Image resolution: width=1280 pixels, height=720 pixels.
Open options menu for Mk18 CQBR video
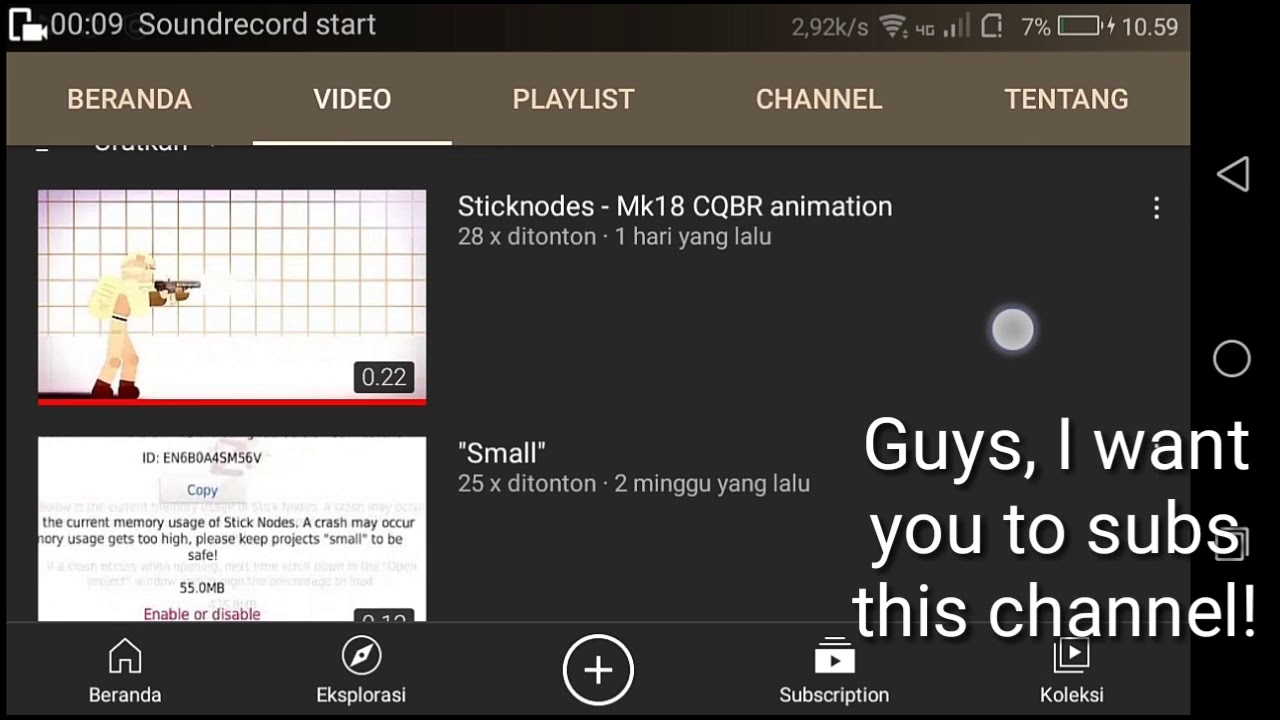(x=1156, y=208)
